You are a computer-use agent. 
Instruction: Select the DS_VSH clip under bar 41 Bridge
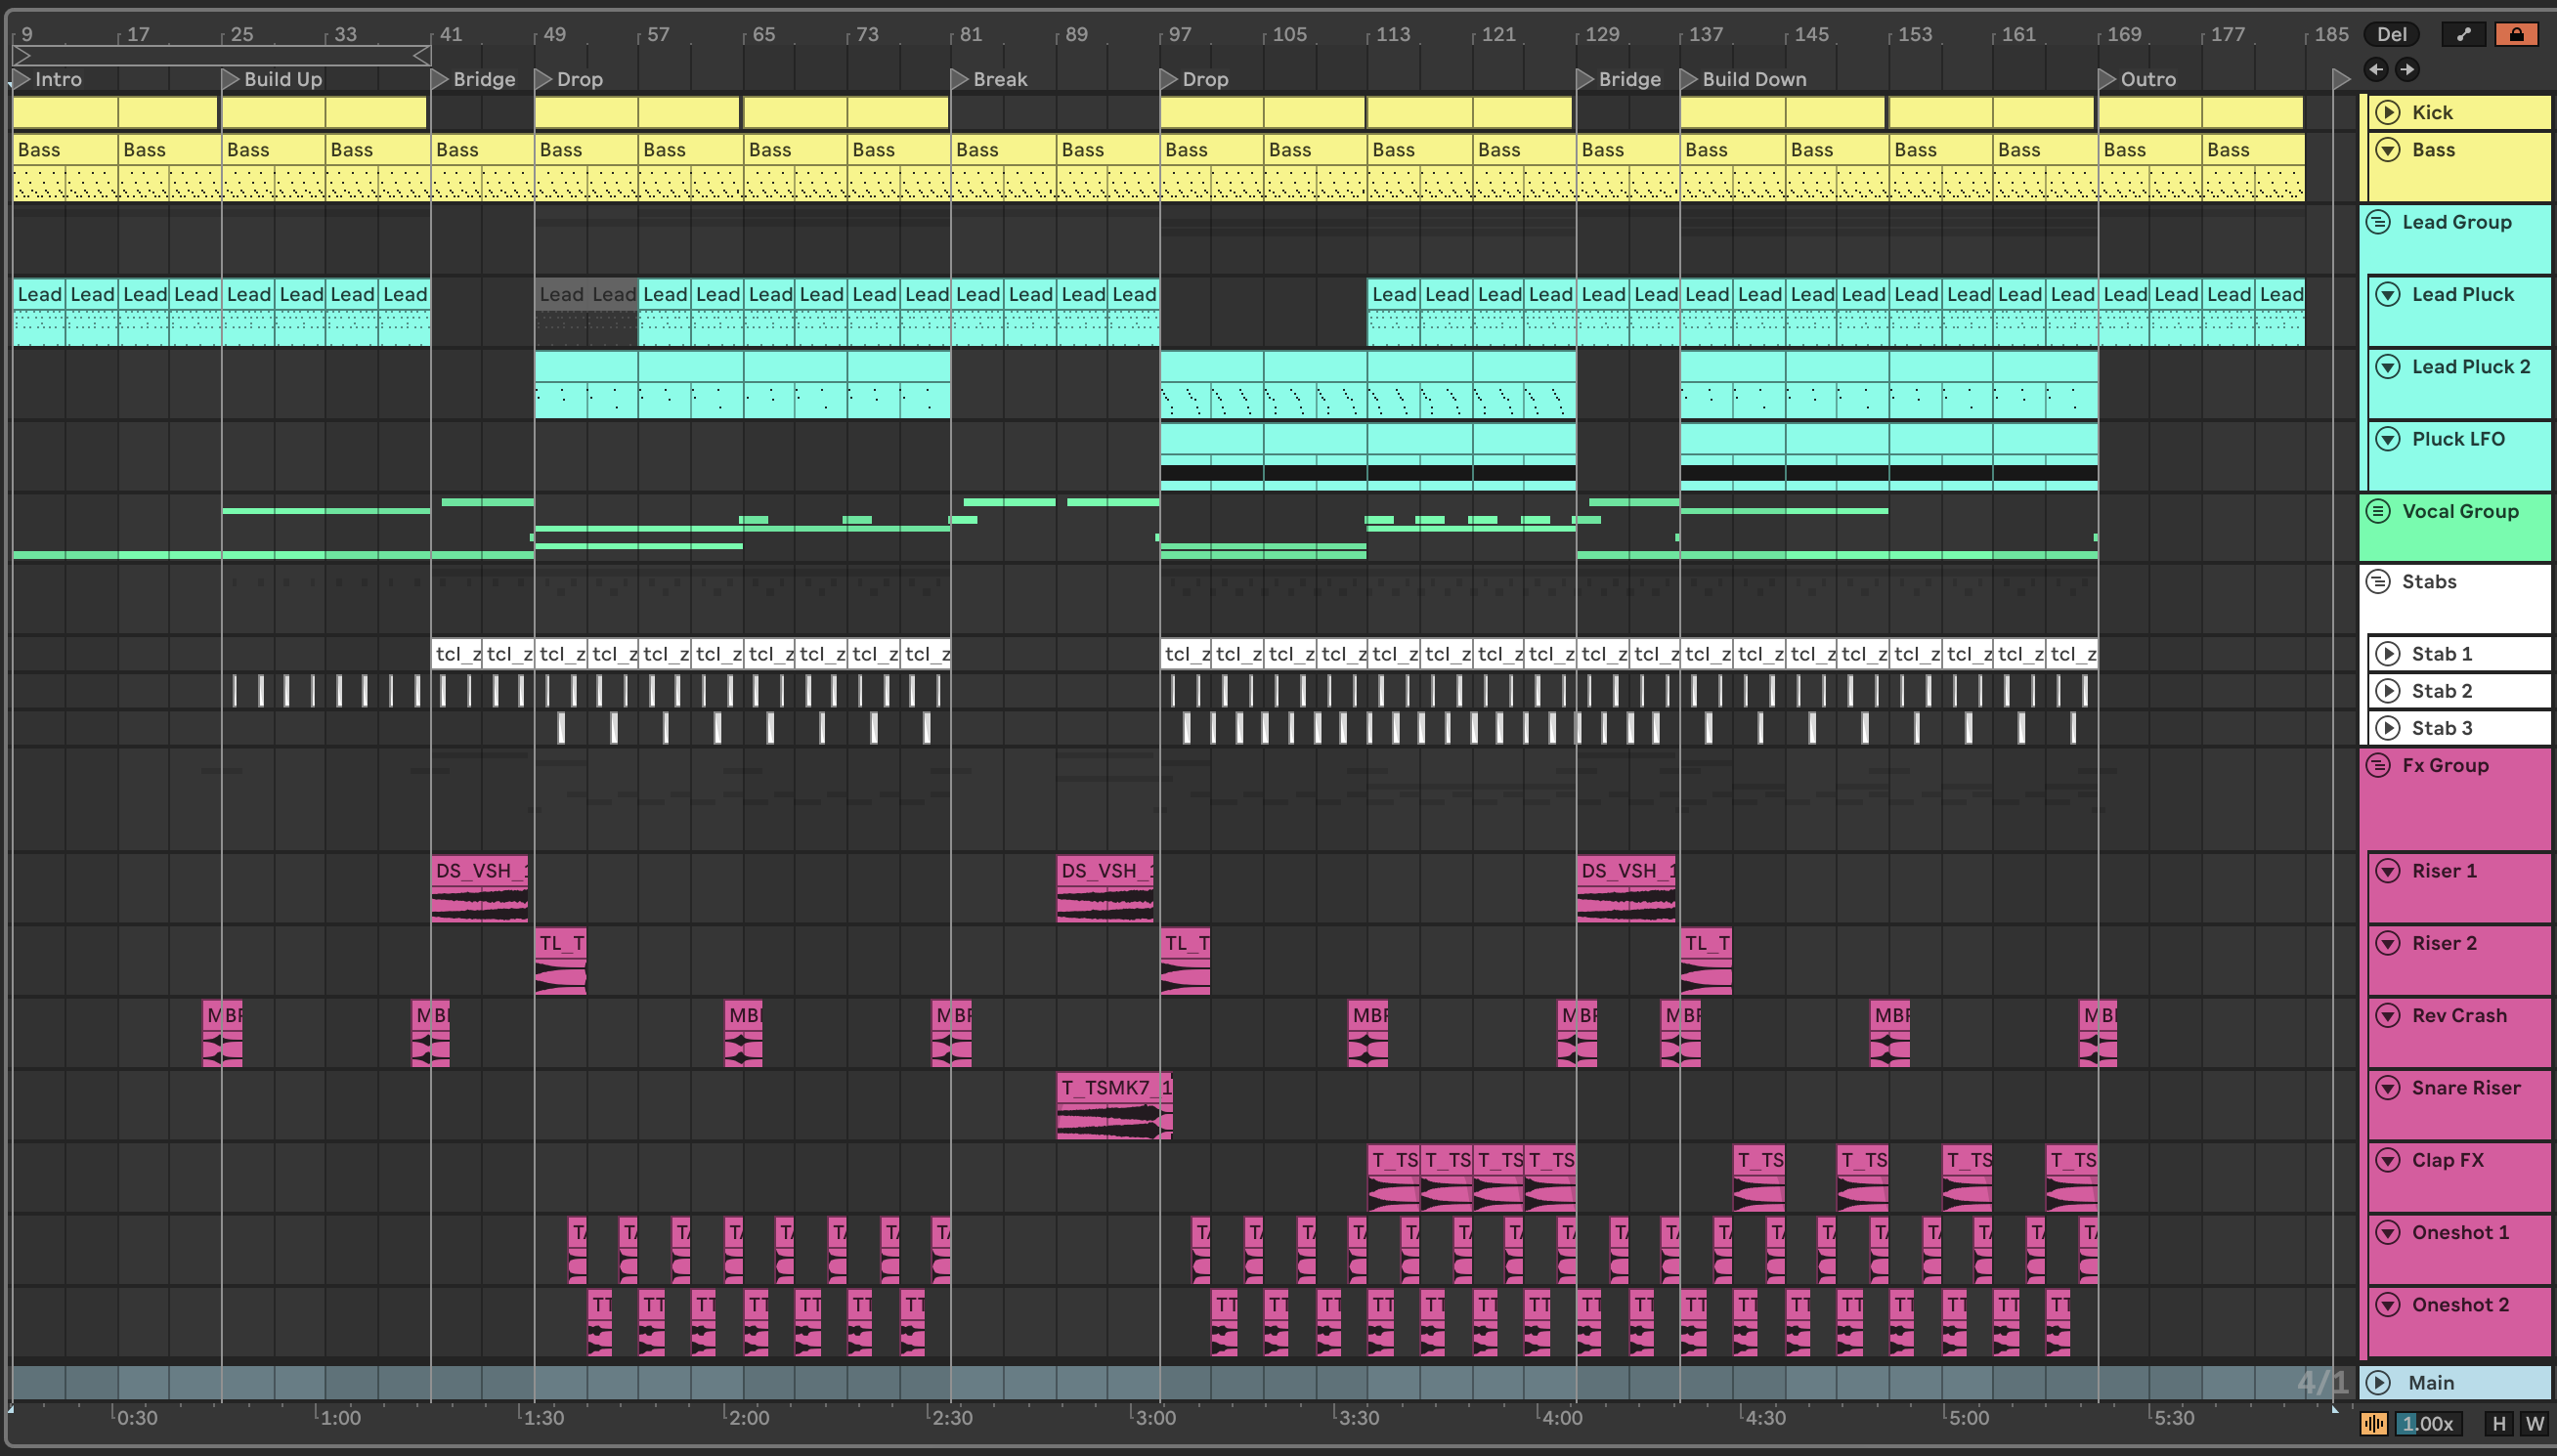(480, 888)
